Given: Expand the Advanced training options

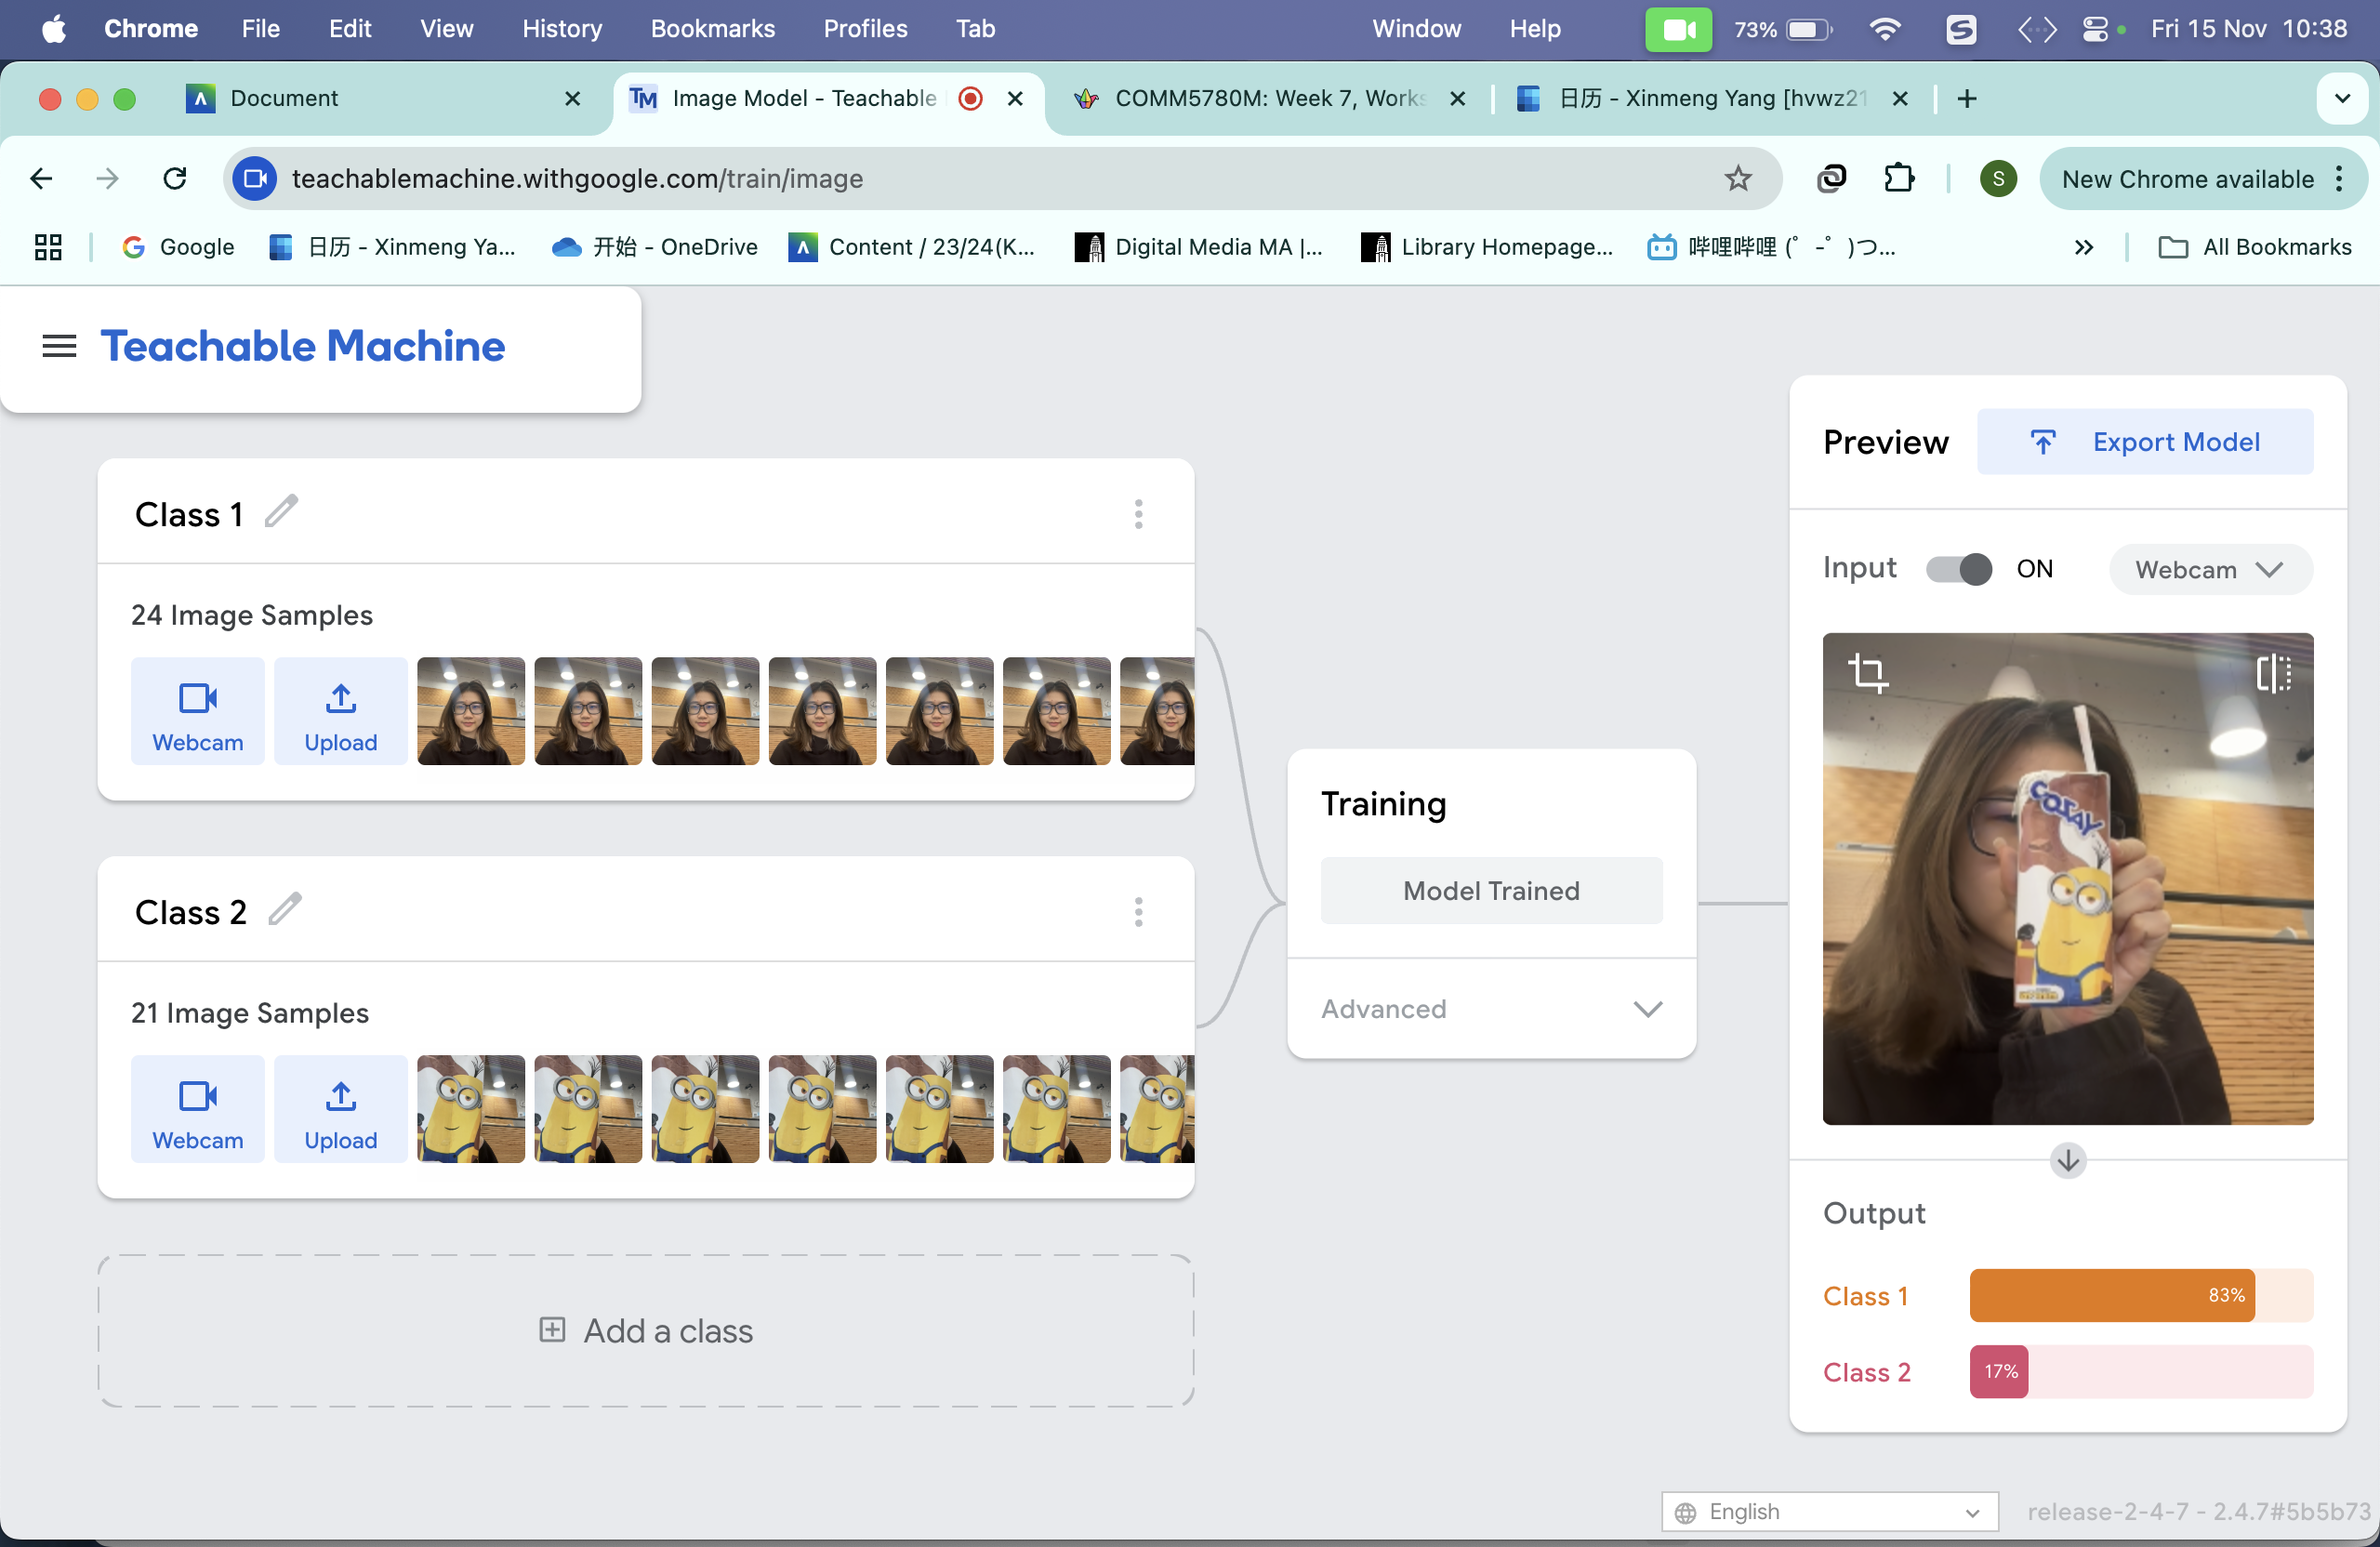Looking at the screenshot, I should tap(1491, 1008).
